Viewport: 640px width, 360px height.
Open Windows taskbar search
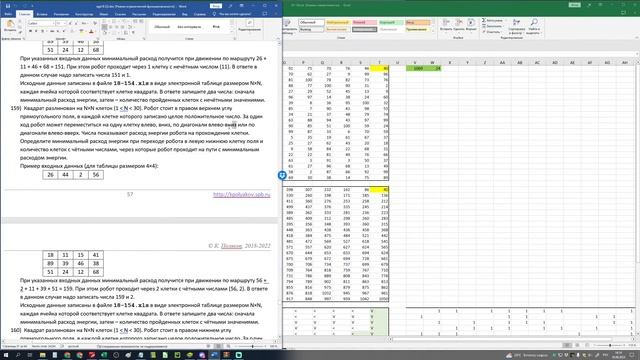[x=18, y=355]
